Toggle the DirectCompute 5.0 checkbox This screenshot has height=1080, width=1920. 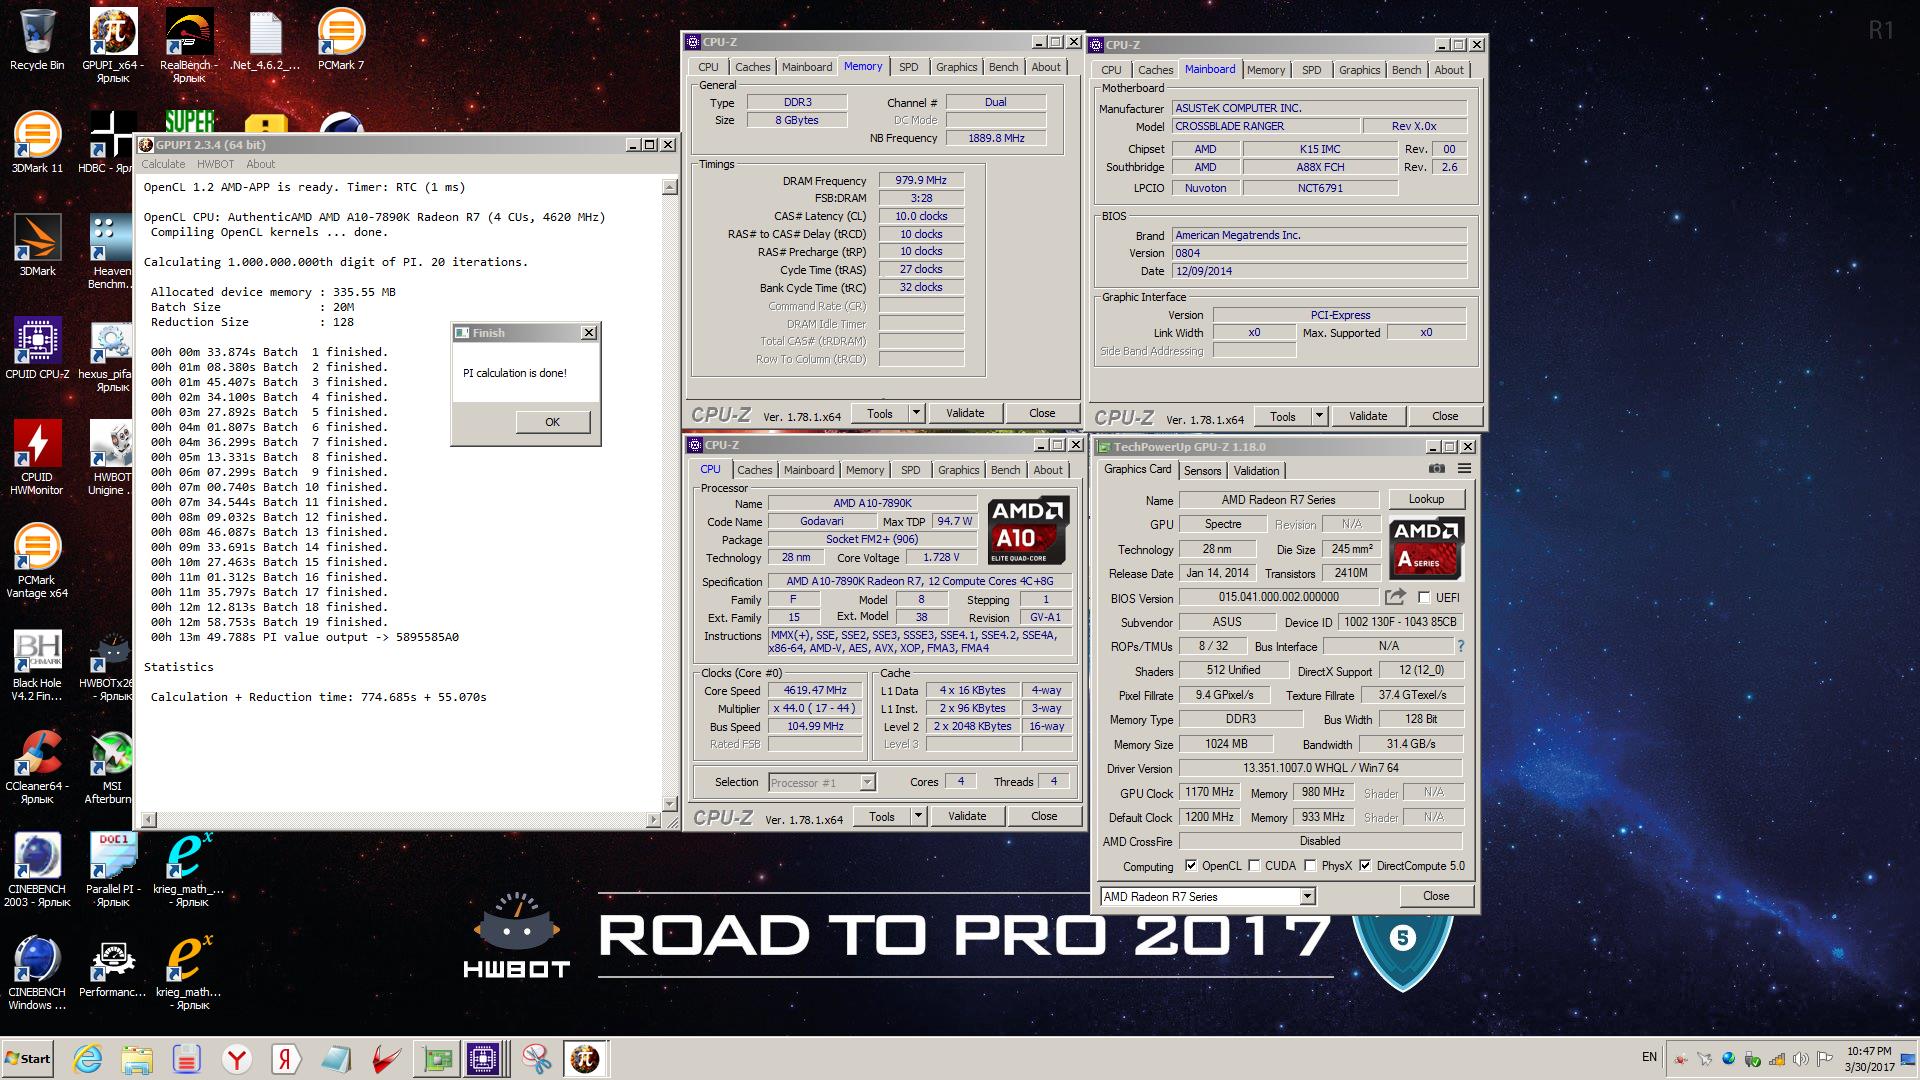[x=1365, y=866]
